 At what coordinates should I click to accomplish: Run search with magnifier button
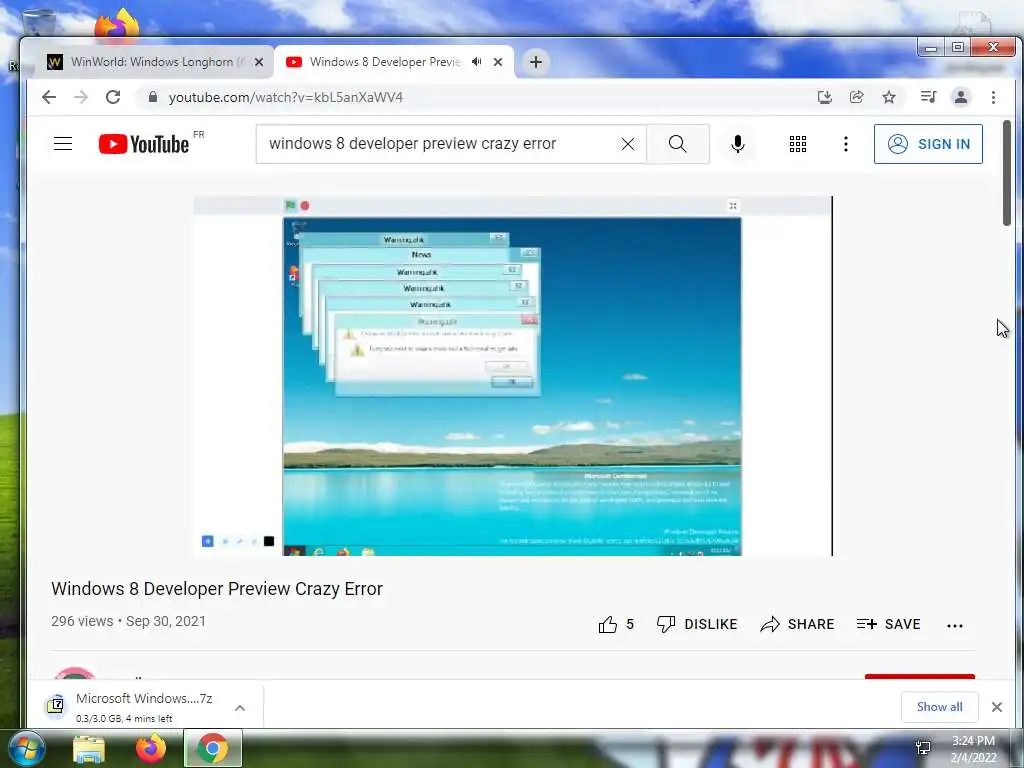678,144
